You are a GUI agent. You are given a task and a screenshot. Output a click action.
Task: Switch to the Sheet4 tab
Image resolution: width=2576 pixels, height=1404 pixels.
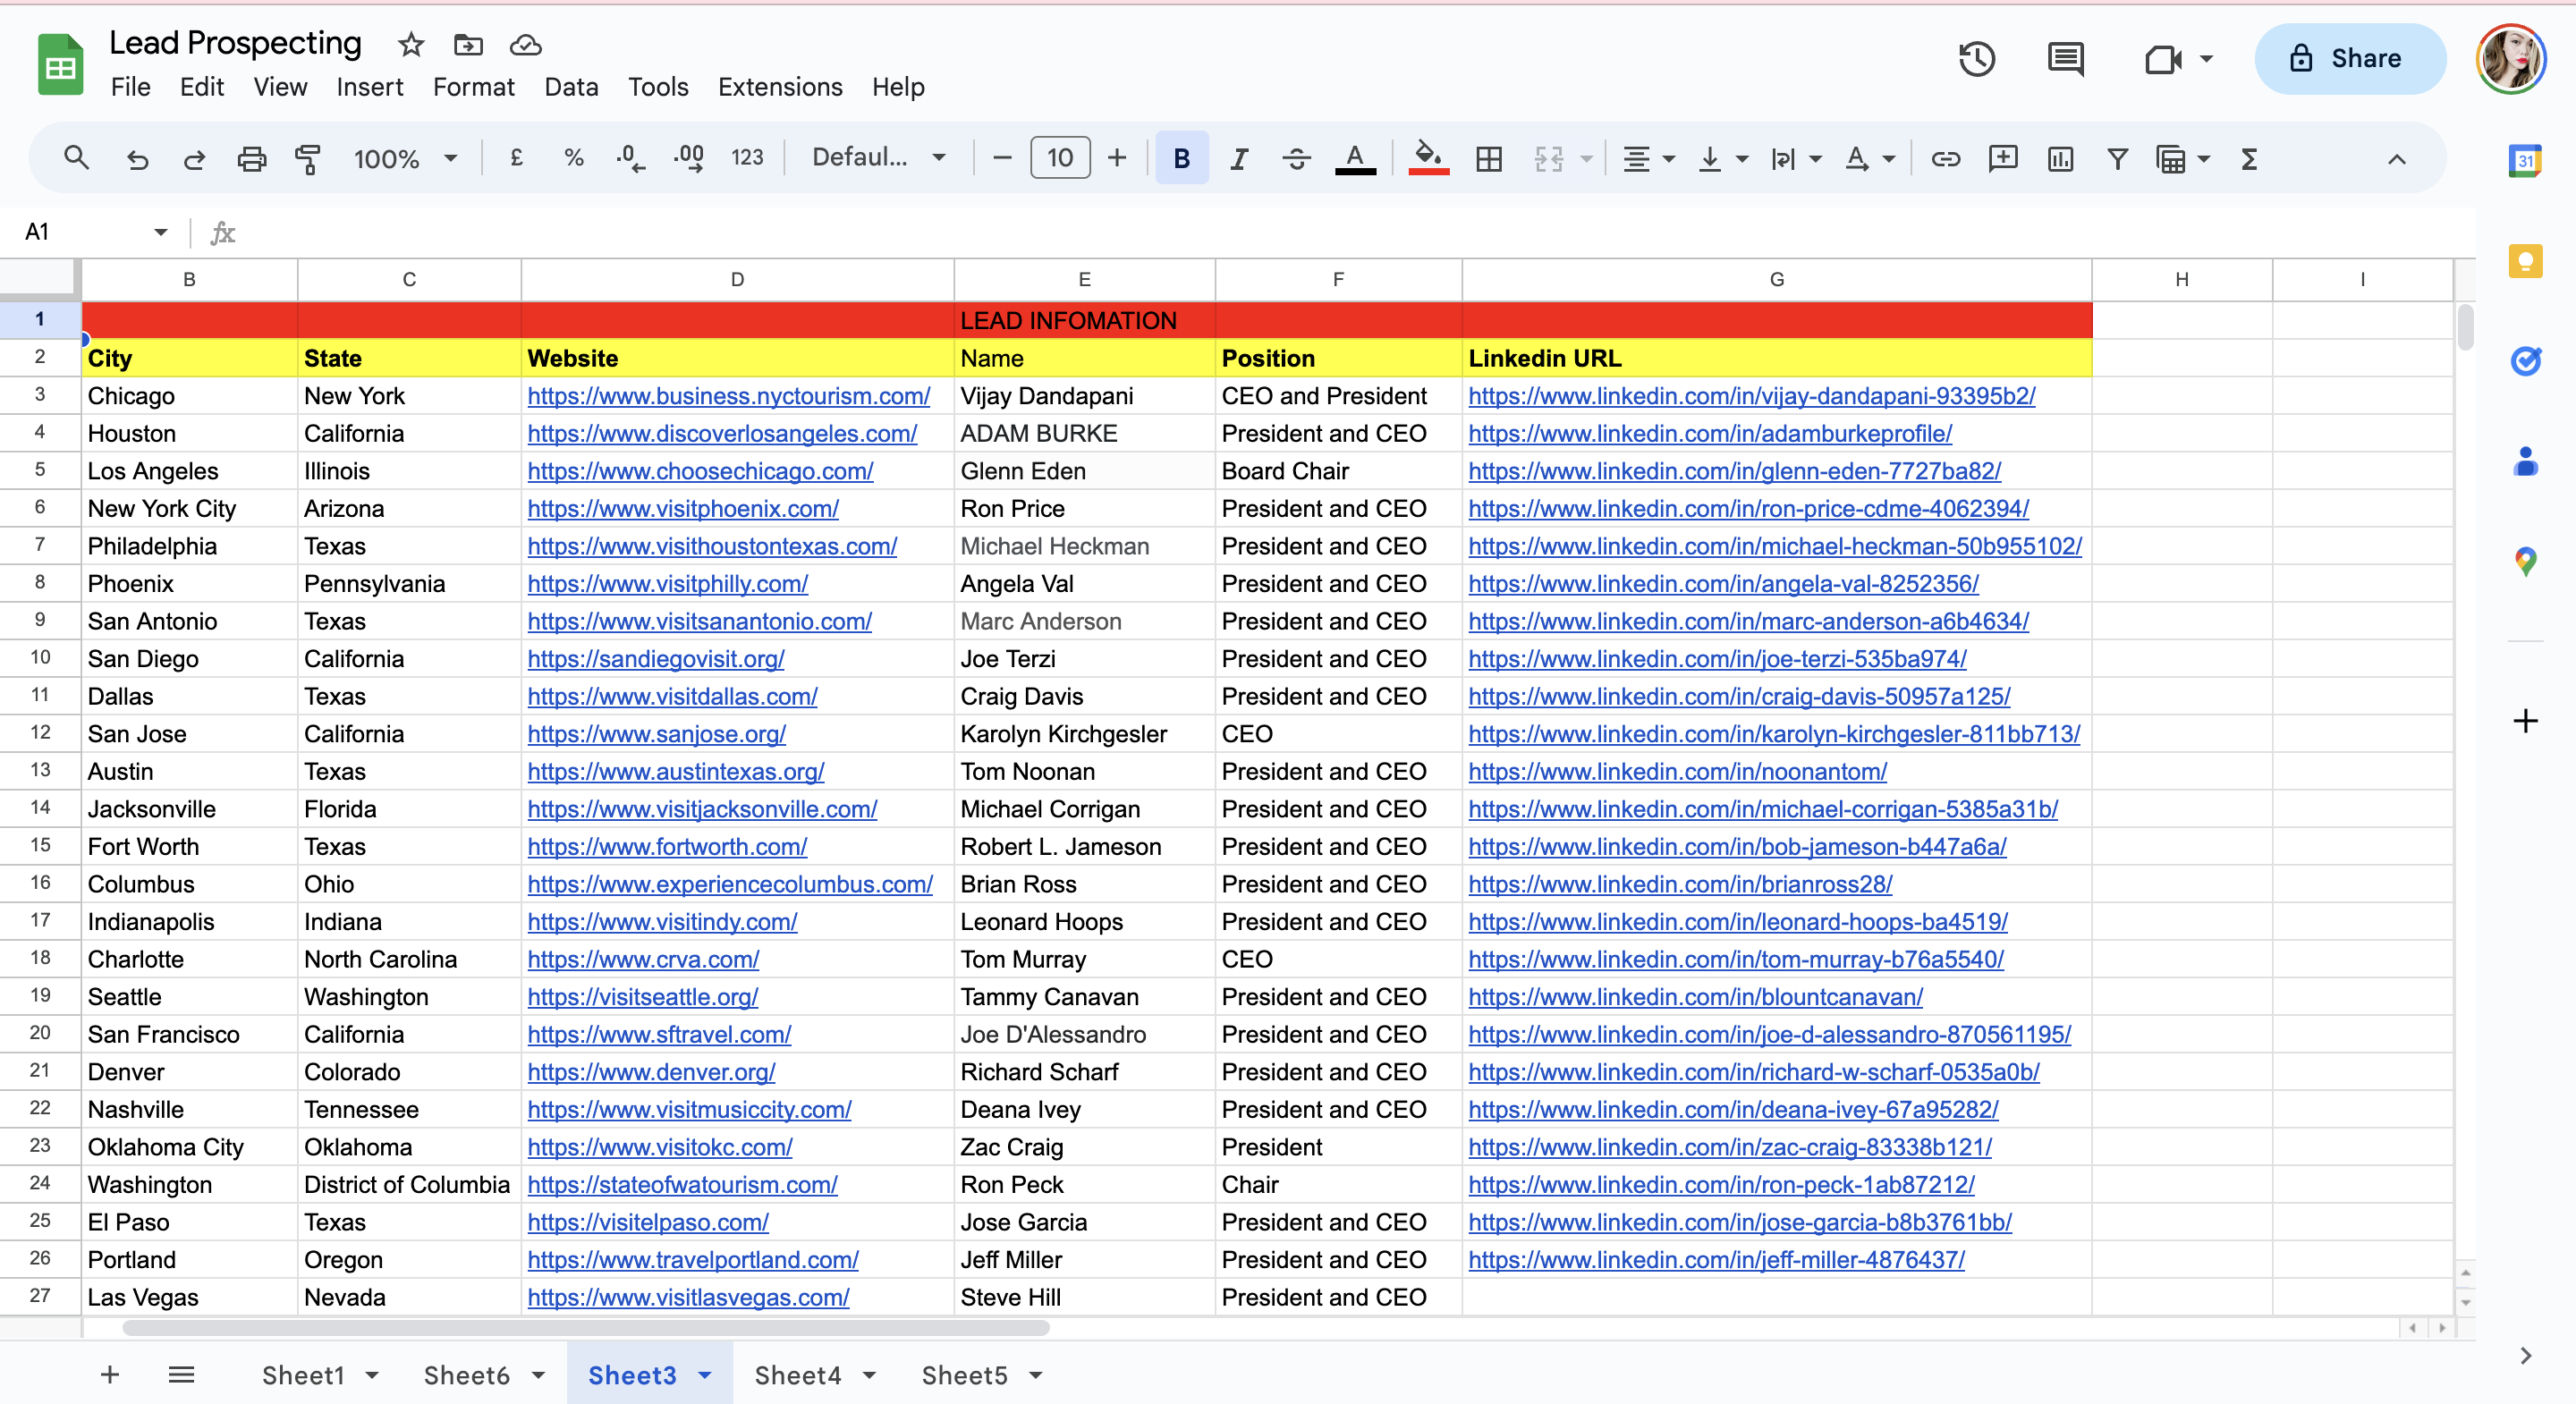click(797, 1375)
